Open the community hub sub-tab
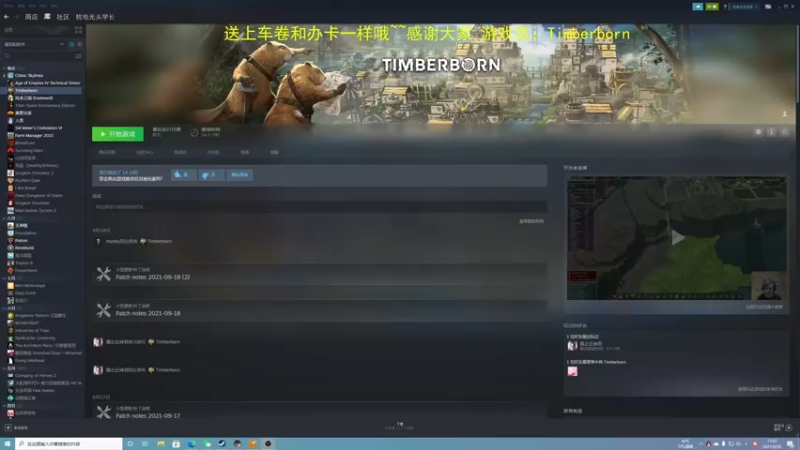 [144, 152]
